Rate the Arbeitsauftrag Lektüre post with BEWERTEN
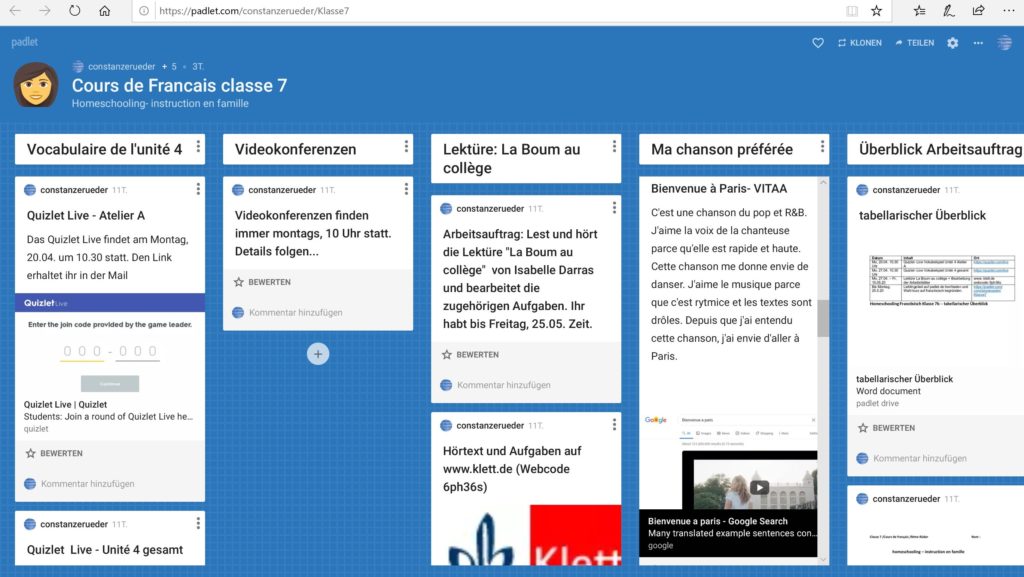This screenshot has height=577, width=1024. coord(470,354)
